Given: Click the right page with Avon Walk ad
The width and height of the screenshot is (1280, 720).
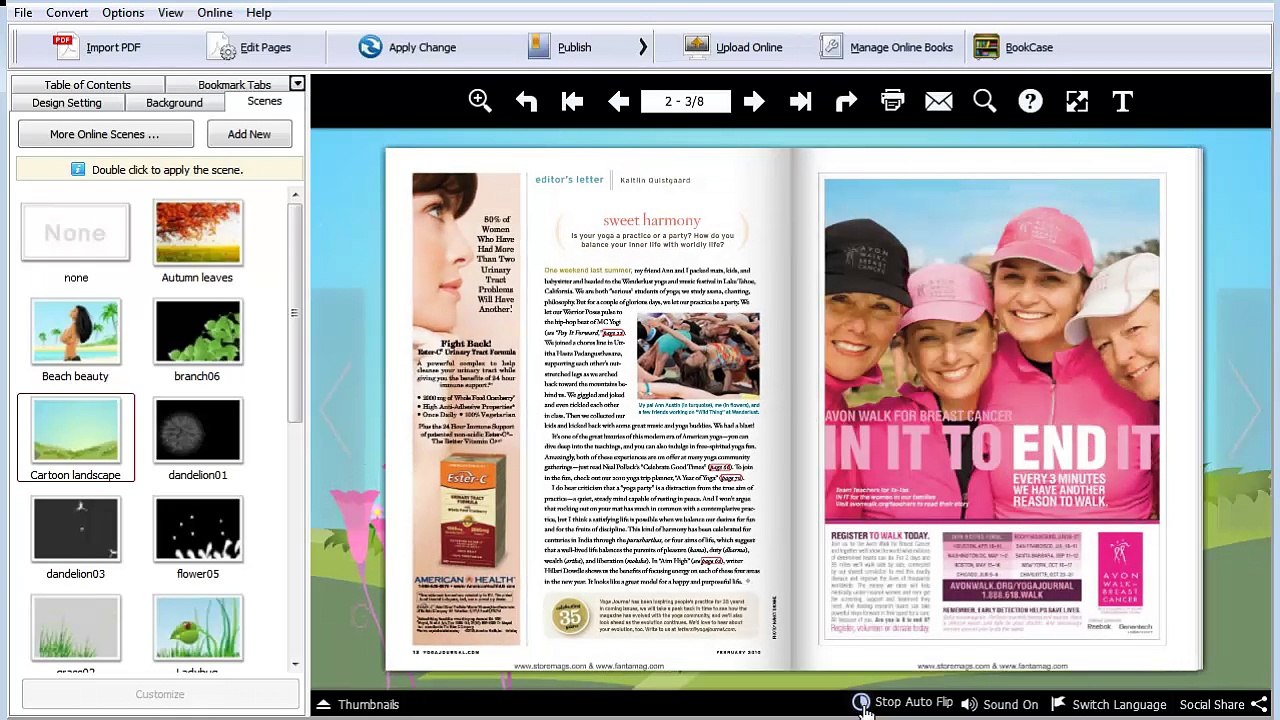Looking at the screenshot, I should tap(997, 409).
